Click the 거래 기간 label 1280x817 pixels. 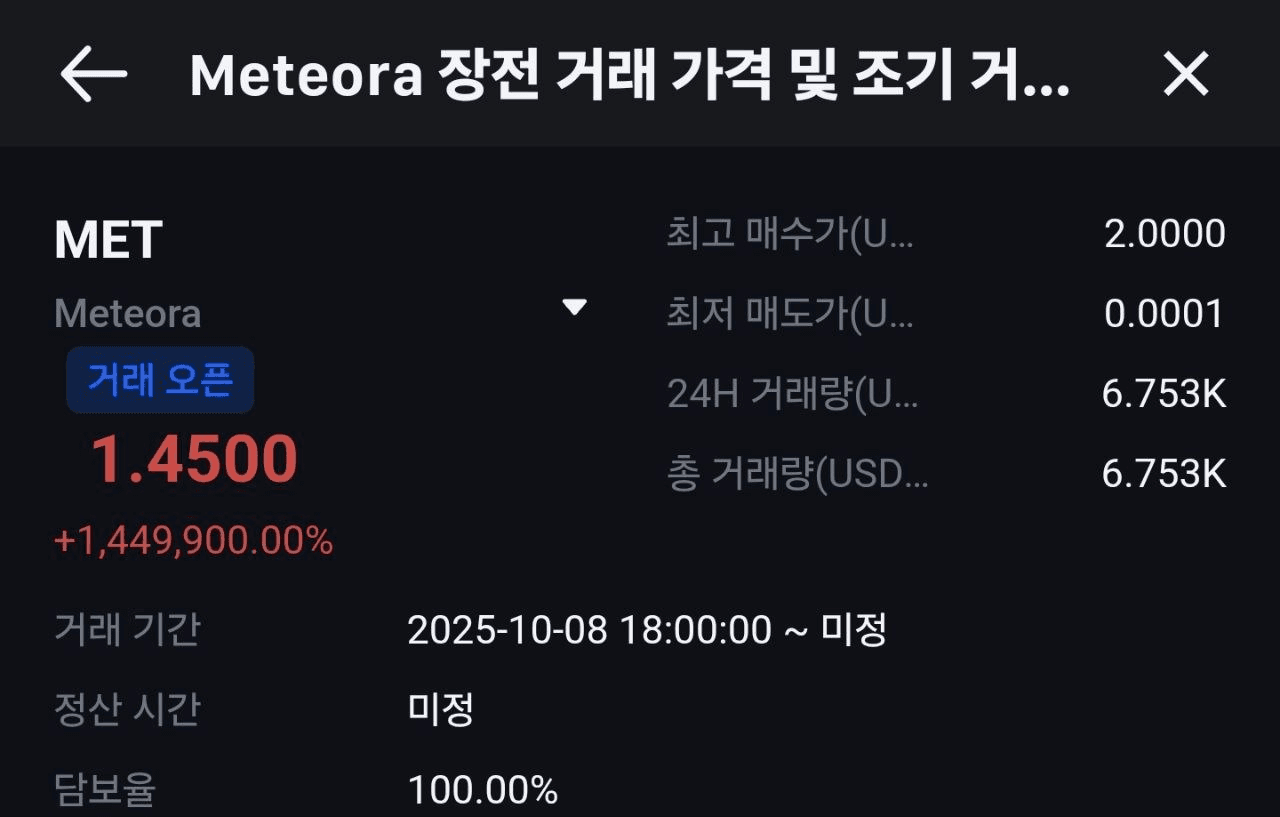pos(127,630)
